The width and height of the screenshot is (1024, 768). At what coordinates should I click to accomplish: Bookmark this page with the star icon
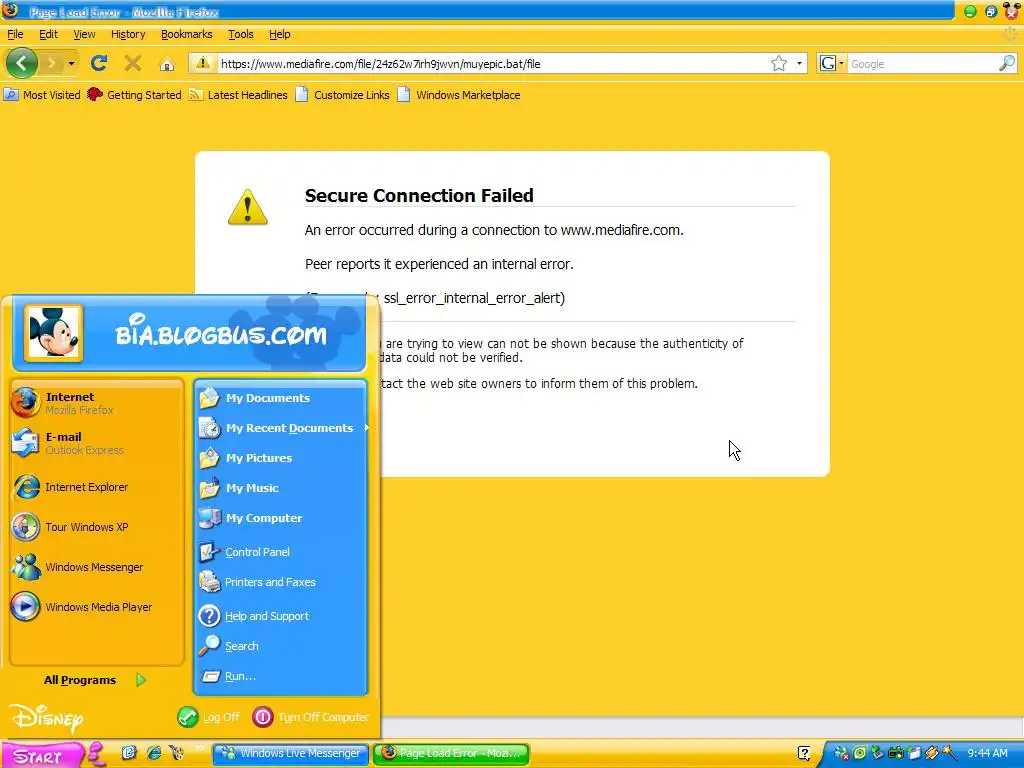pos(778,63)
